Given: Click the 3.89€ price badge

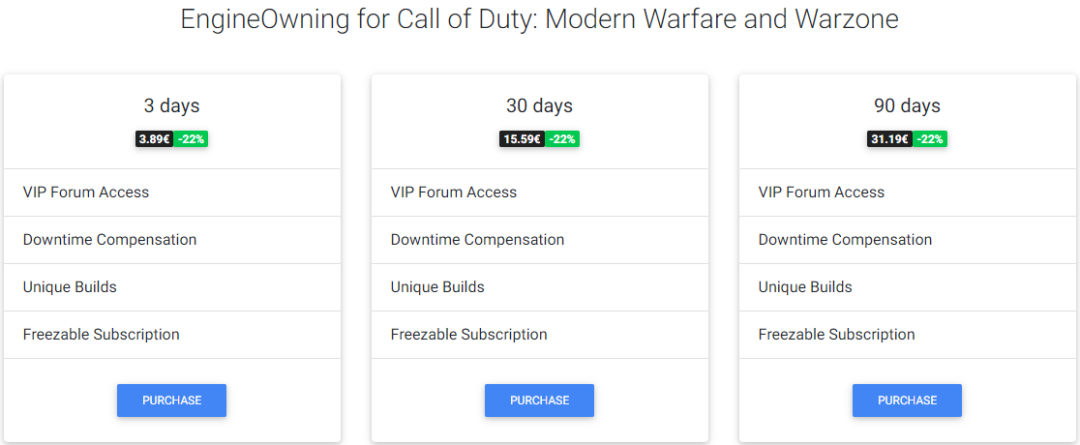Looking at the screenshot, I should 155,139.
